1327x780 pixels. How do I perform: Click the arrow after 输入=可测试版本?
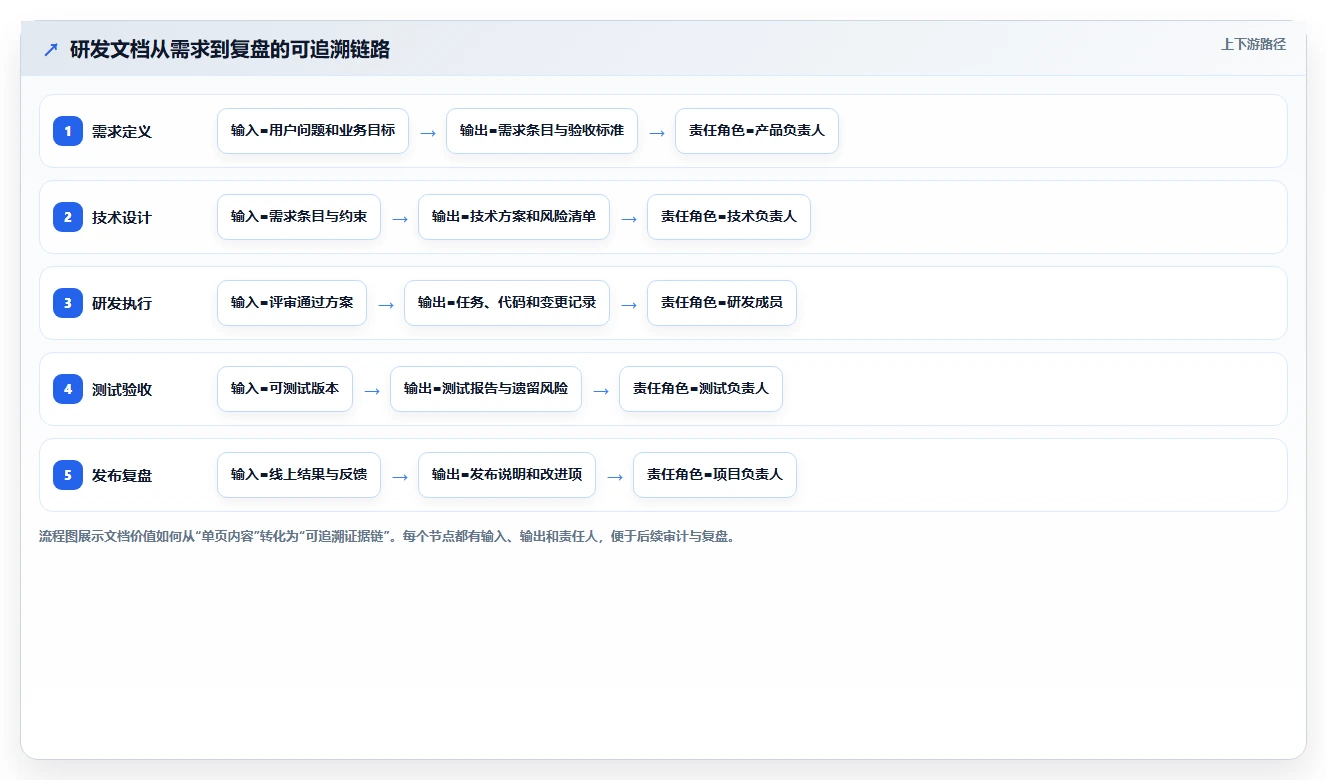(x=372, y=390)
